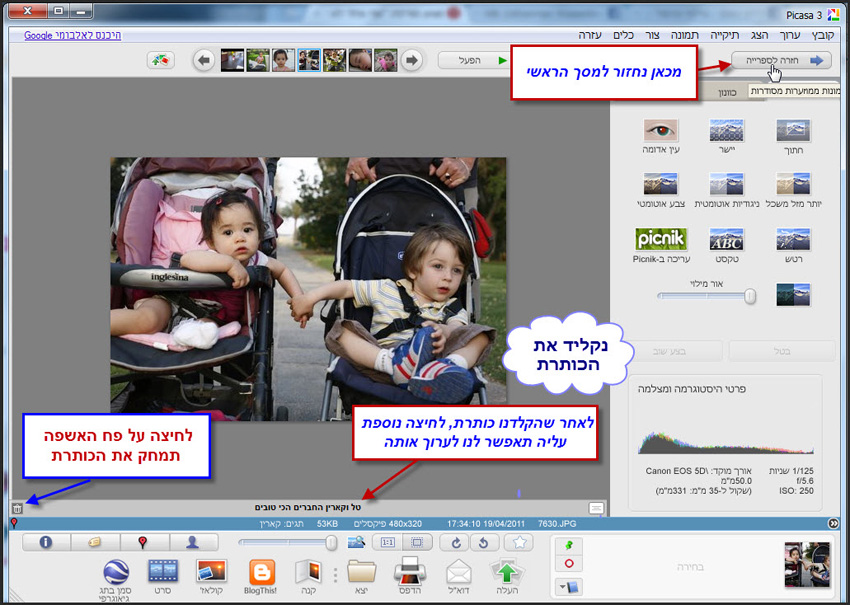Open the קובץ (File) menu
850x605 pixels.
(822, 35)
